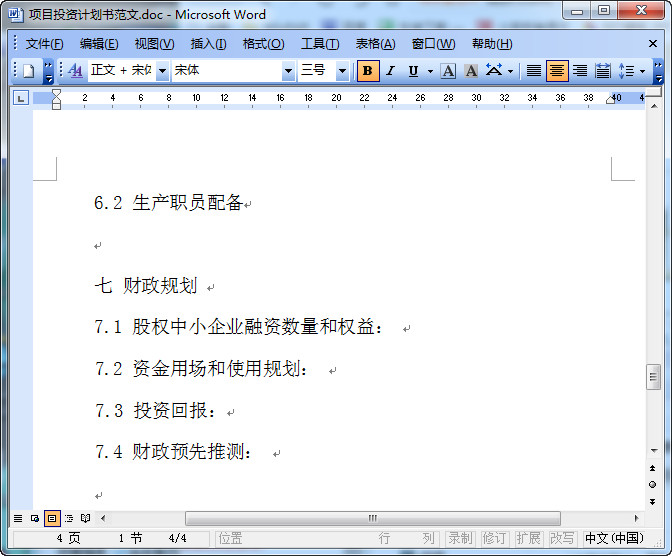Toggle Center alignment
This screenshot has height=556, width=672.
coord(557,71)
